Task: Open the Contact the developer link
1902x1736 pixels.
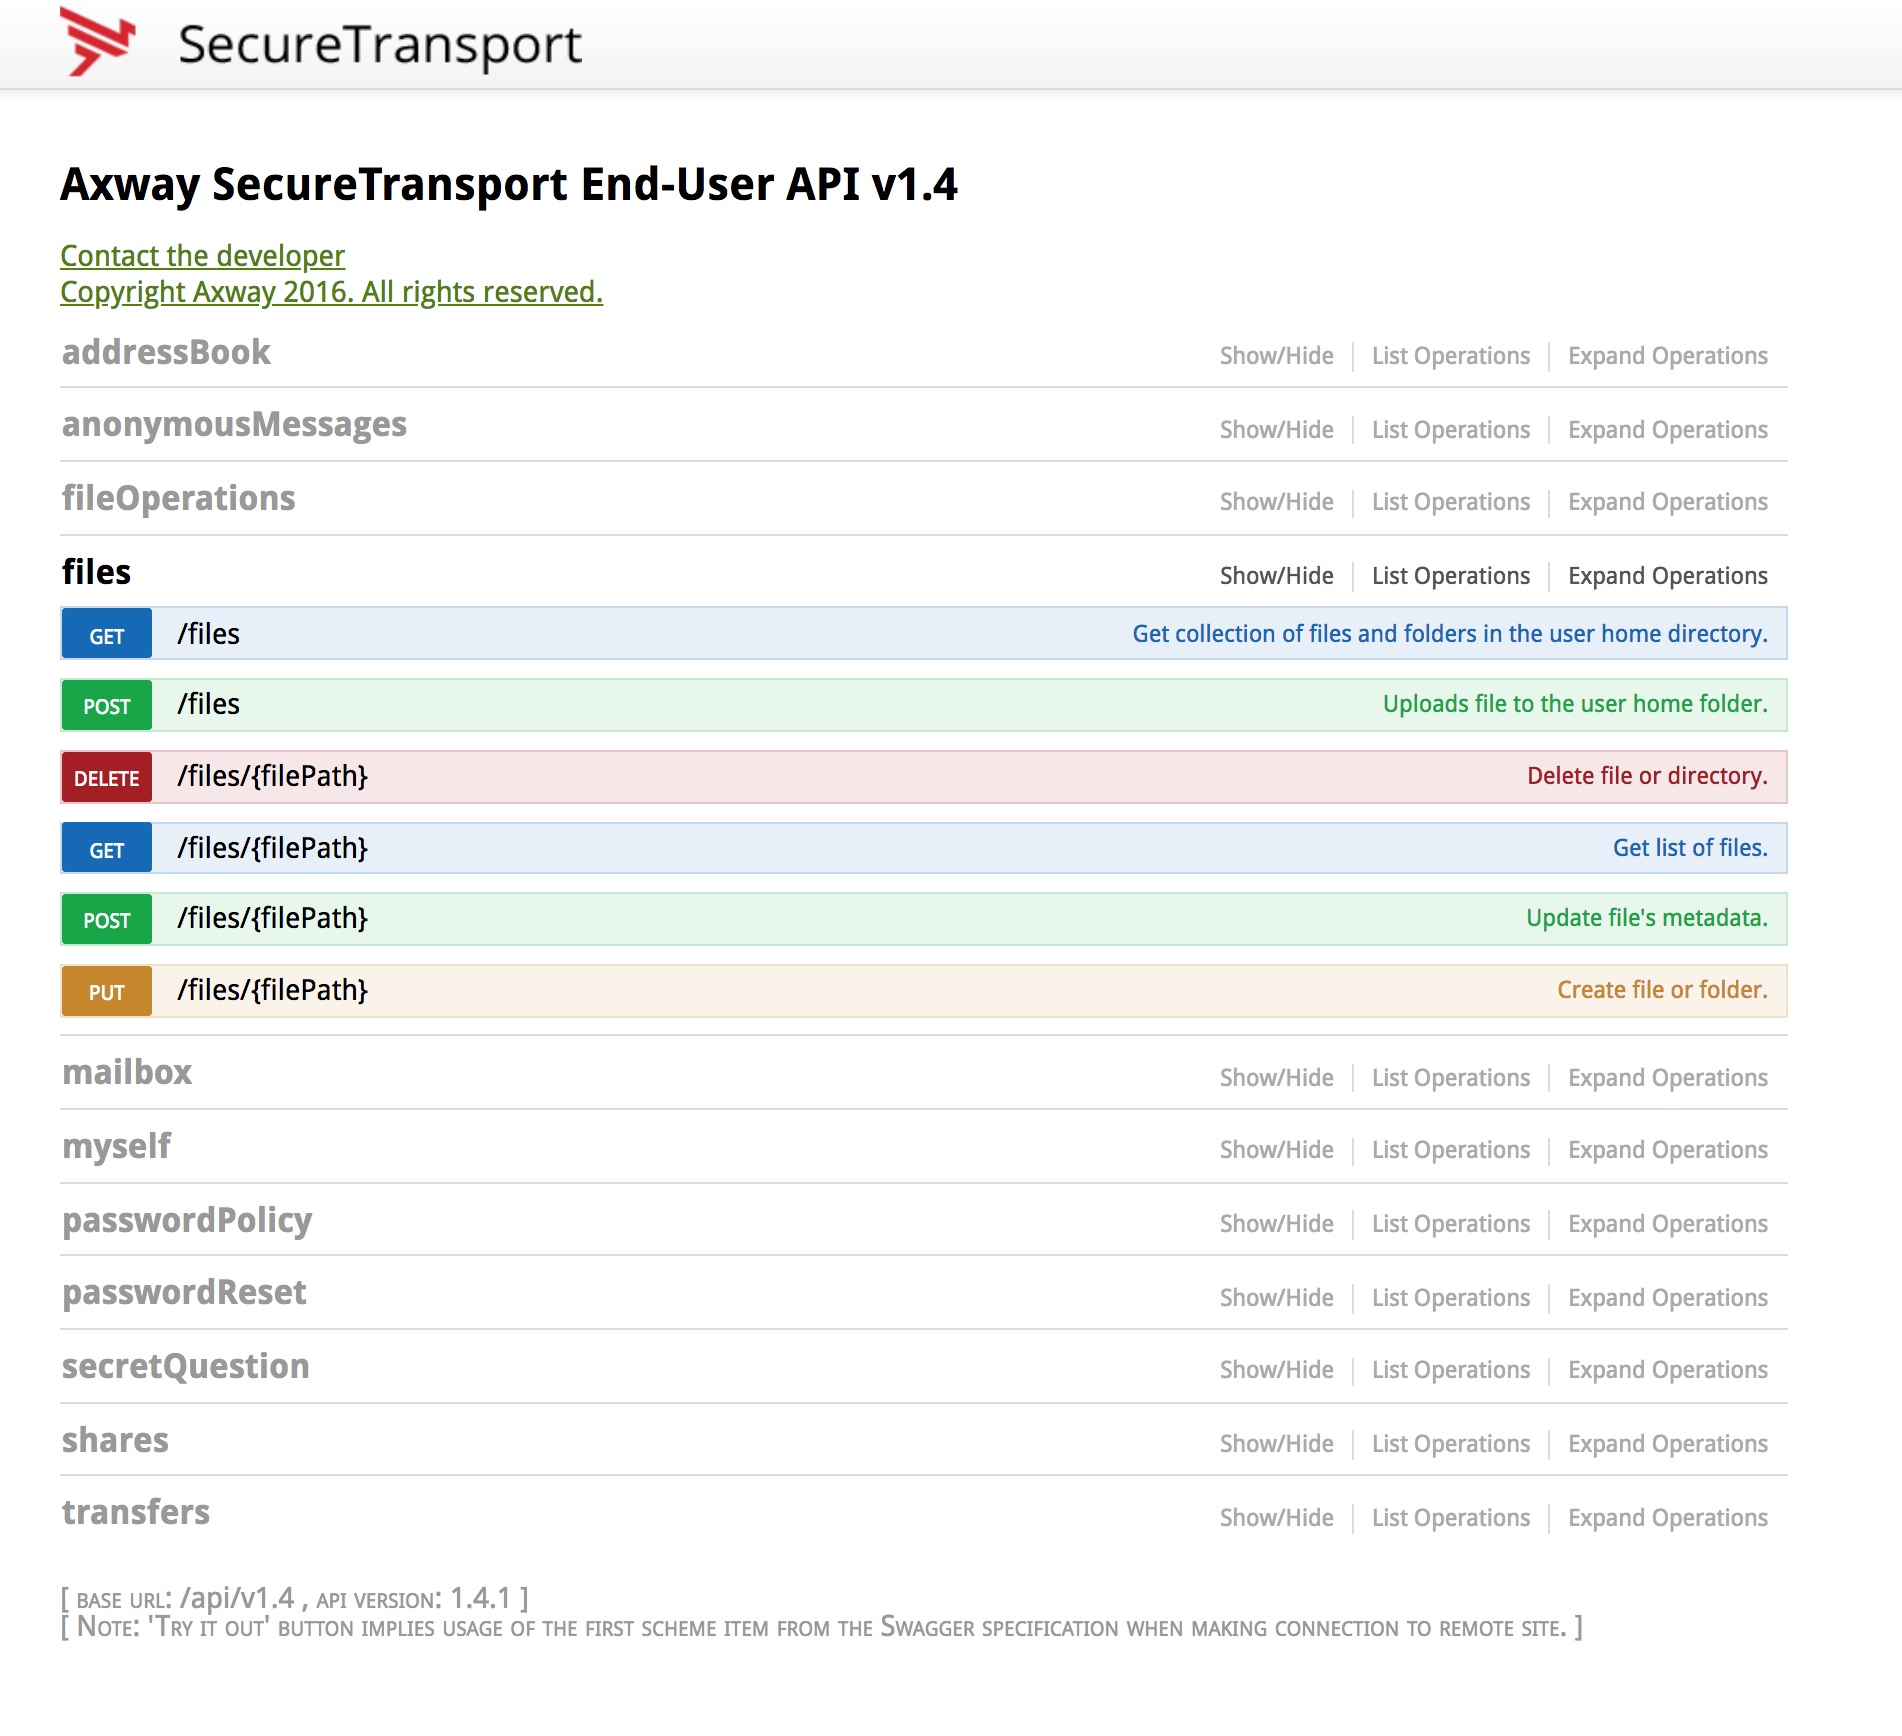Action: click(x=202, y=256)
